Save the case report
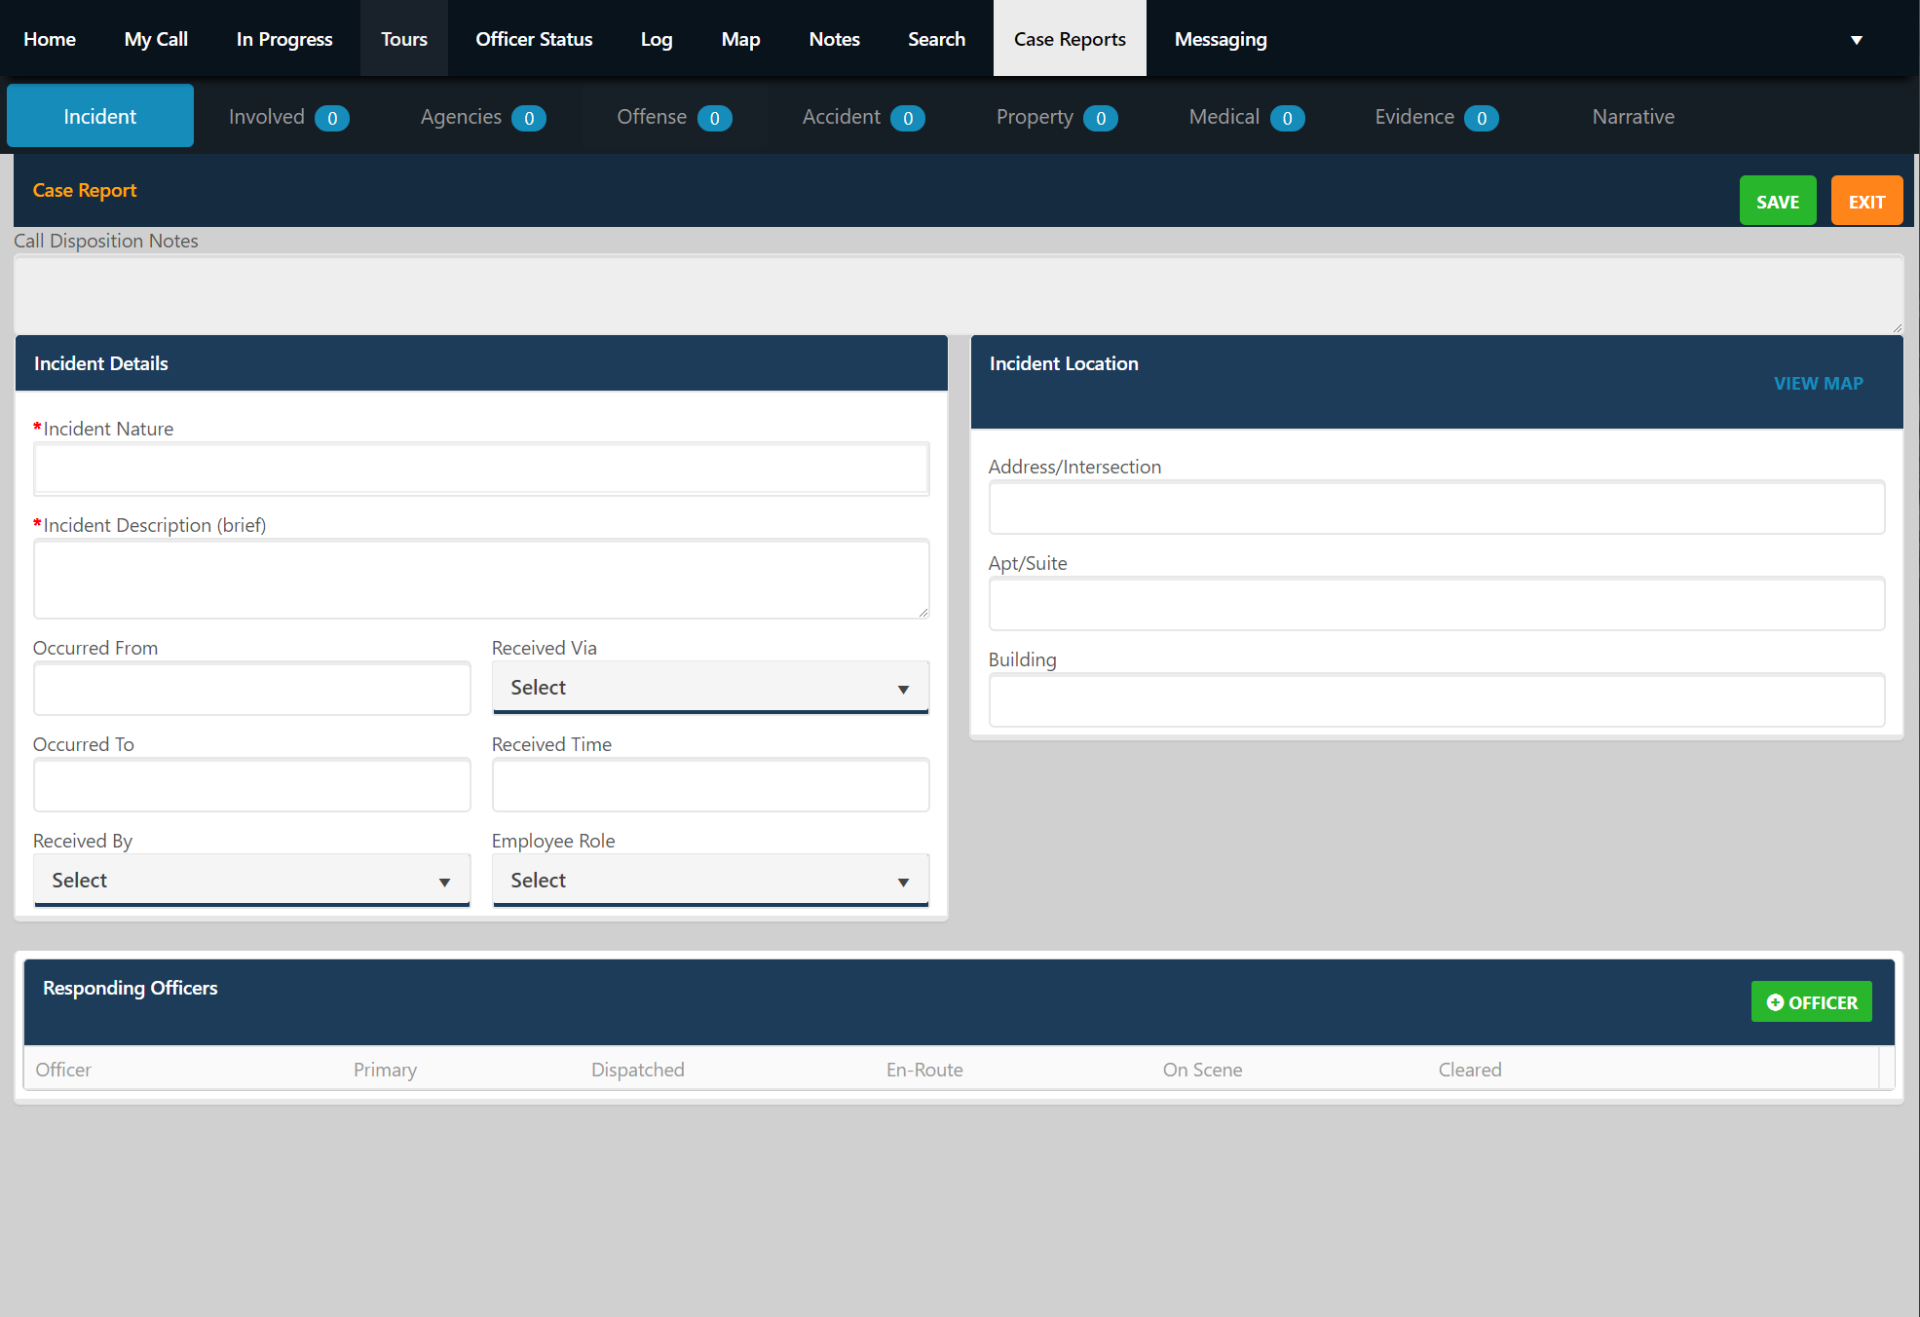The width and height of the screenshot is (1920, 1317). (1777, 200)
